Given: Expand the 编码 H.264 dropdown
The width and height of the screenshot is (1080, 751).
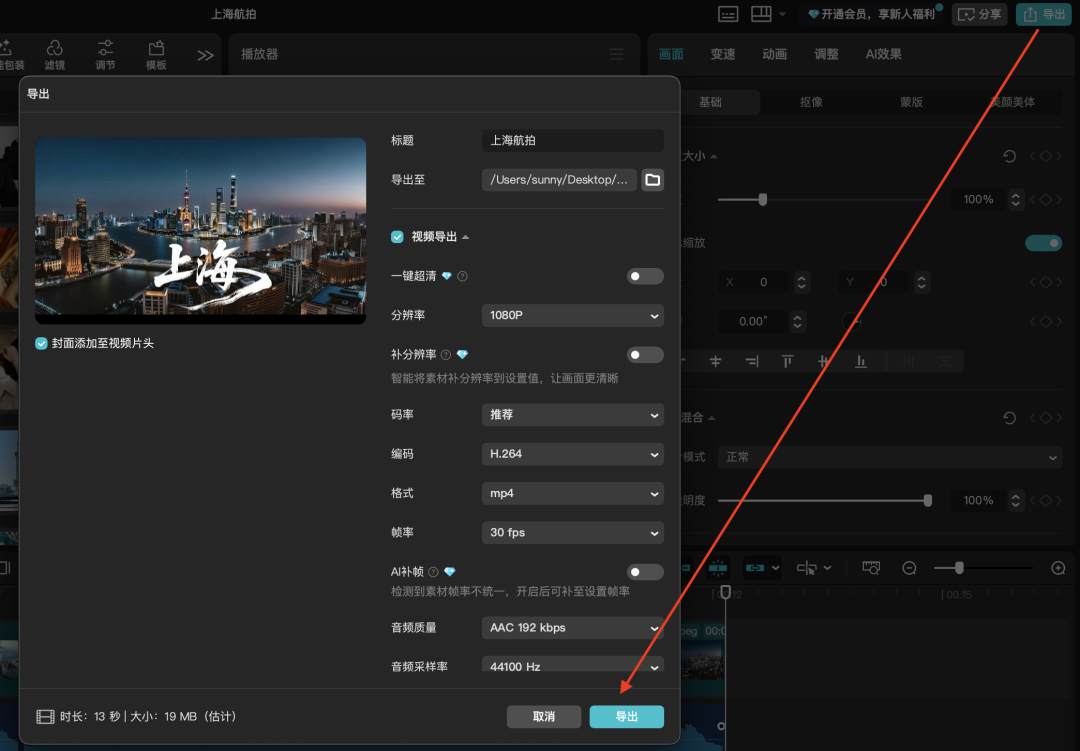Looking at the screenshot, I should [572, 454].
